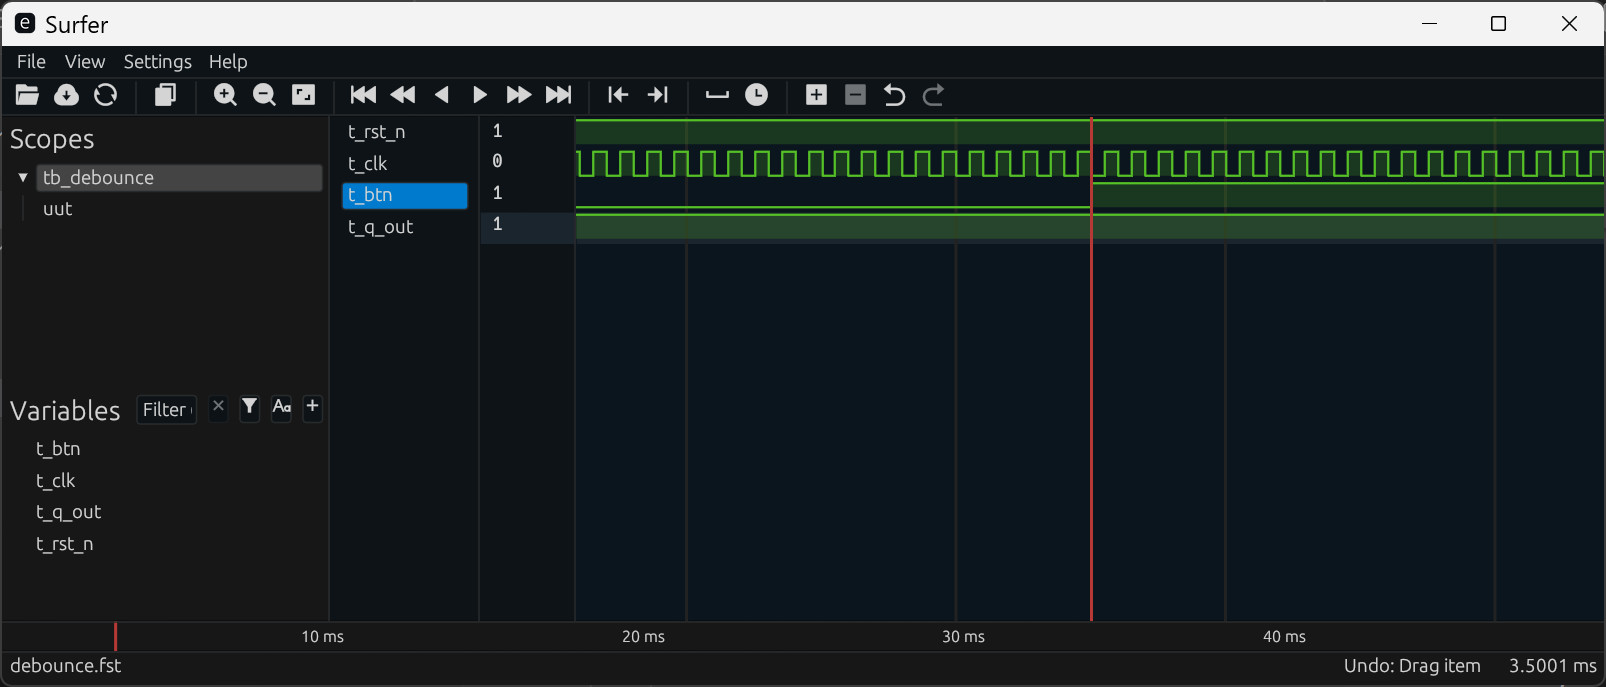Reload the waveform file

tap(105, 95)
